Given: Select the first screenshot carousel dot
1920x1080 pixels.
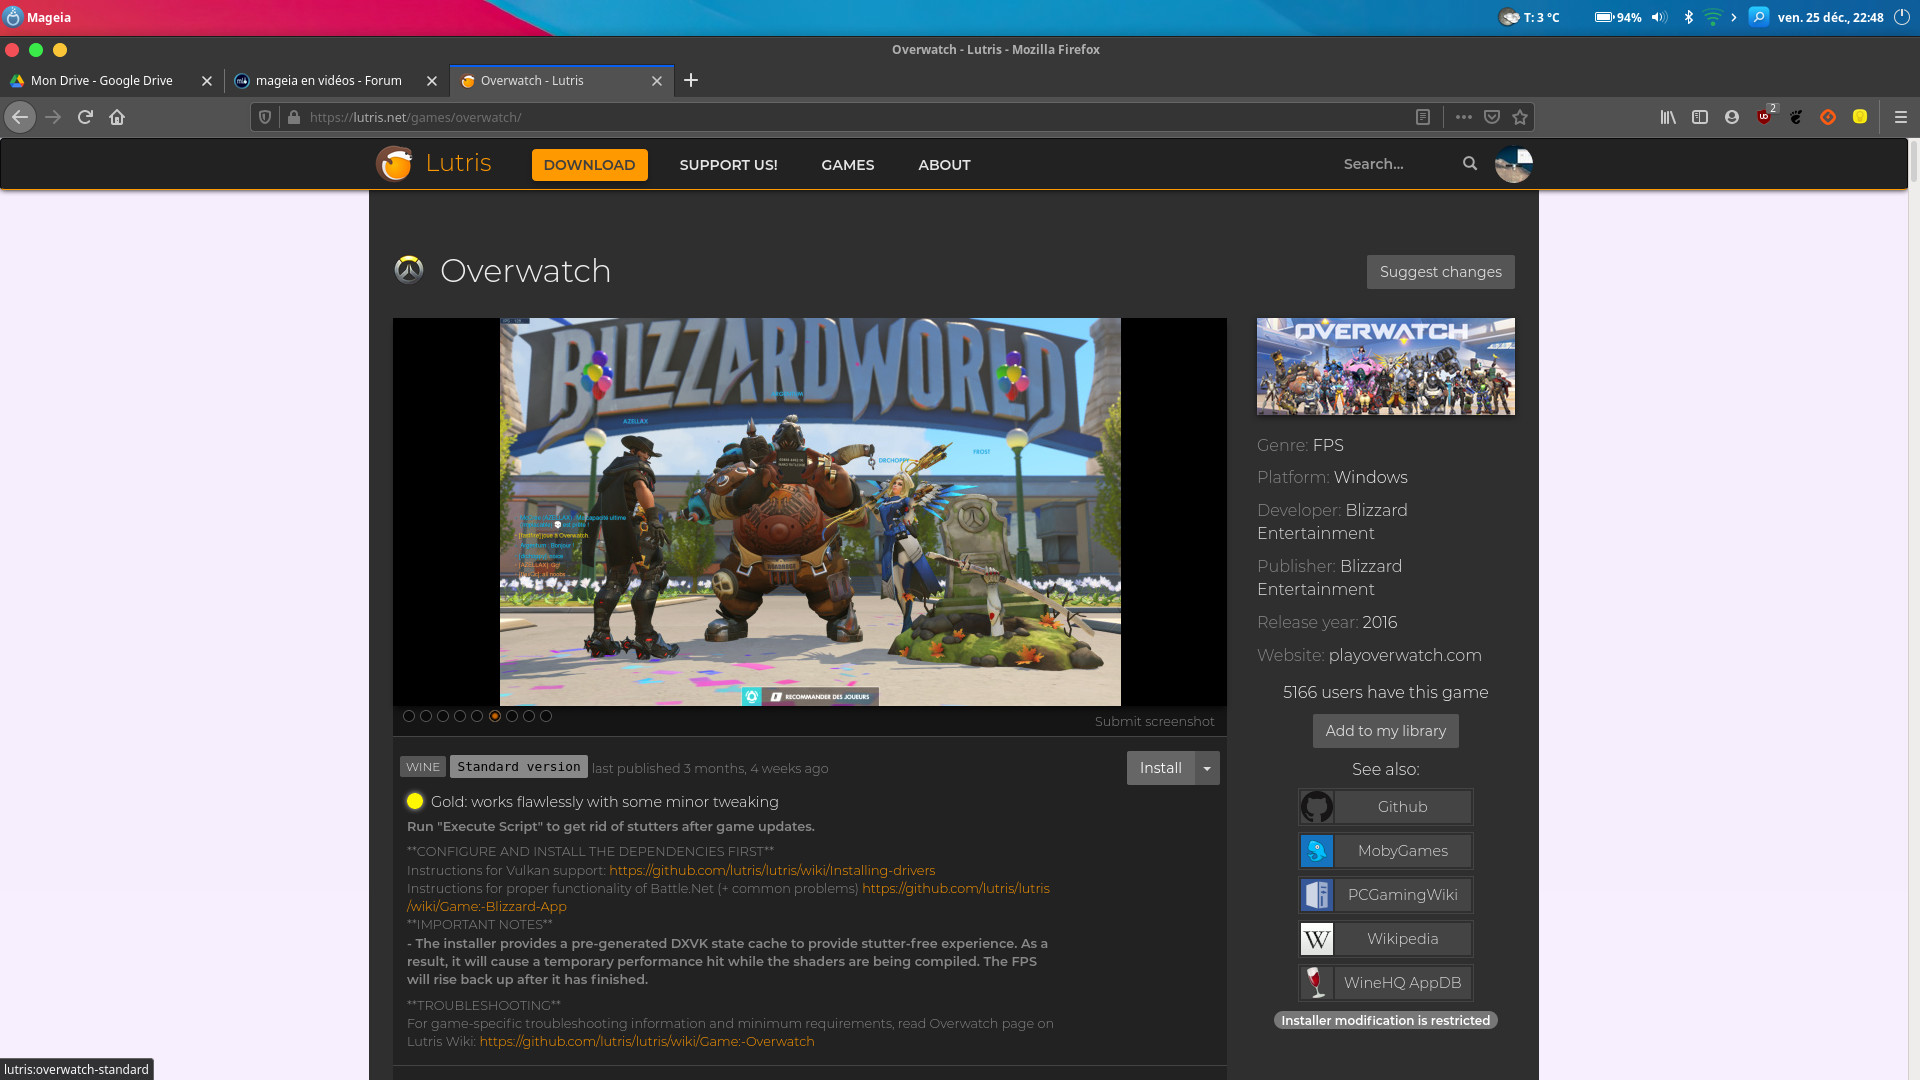Looking at the screenshot, I should click(409, 716).
